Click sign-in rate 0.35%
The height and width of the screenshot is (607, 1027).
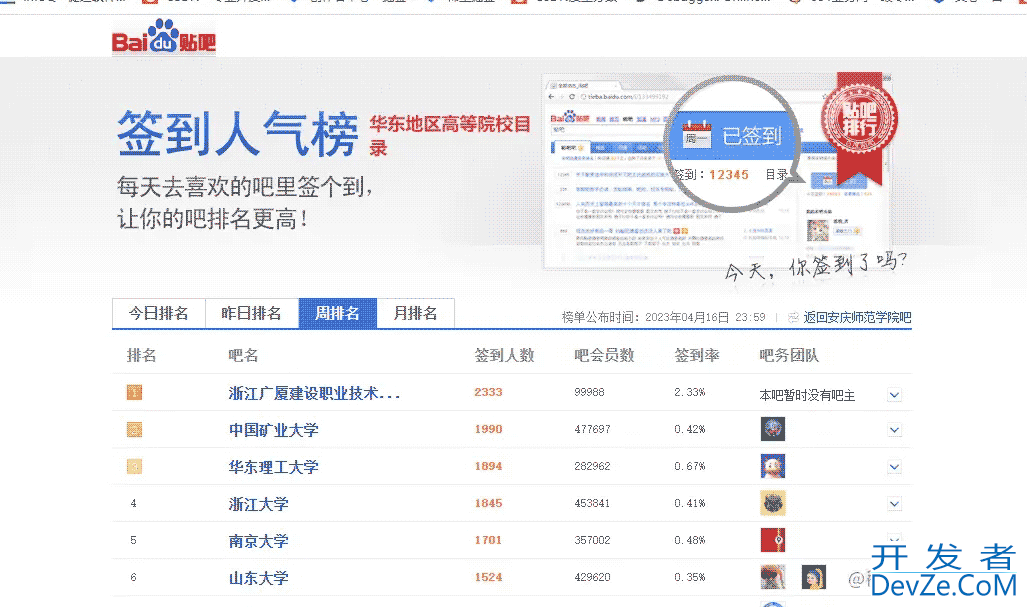(690, 577)
